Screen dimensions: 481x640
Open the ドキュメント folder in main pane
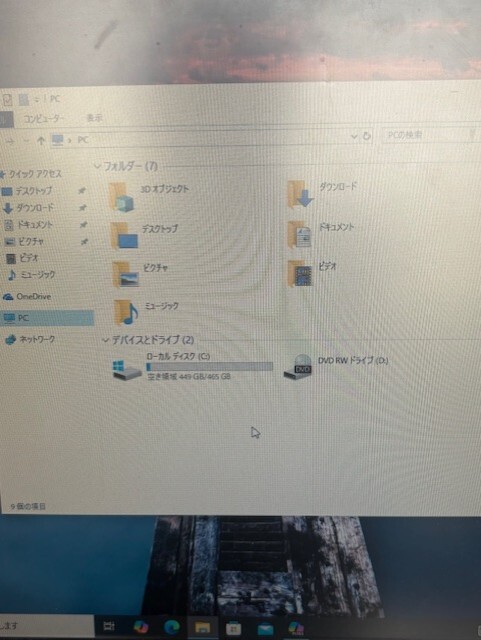(x=299, y=234)
